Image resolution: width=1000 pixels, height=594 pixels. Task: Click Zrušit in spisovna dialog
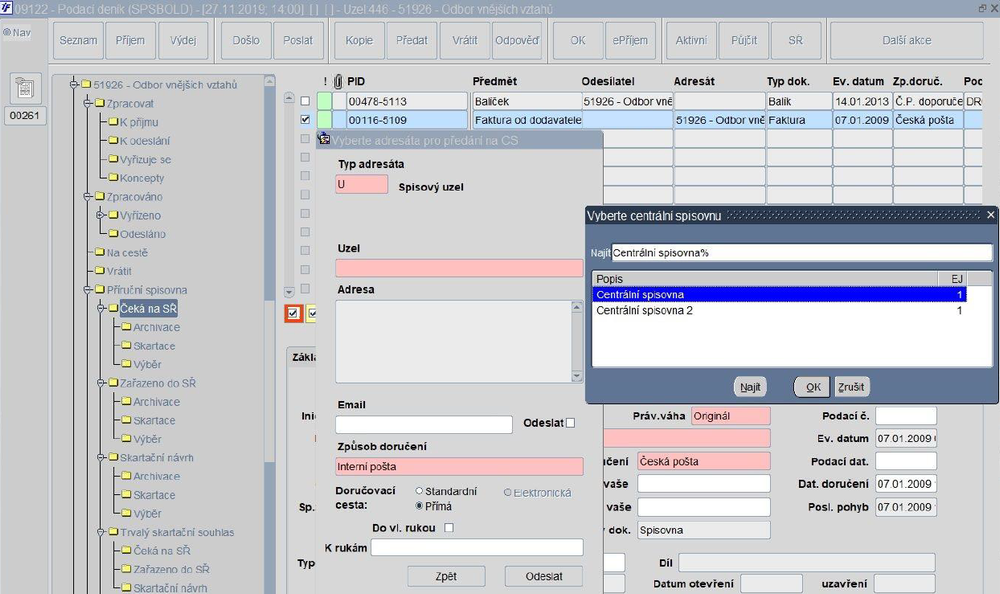pyautogui.click(x=851, y=387)
